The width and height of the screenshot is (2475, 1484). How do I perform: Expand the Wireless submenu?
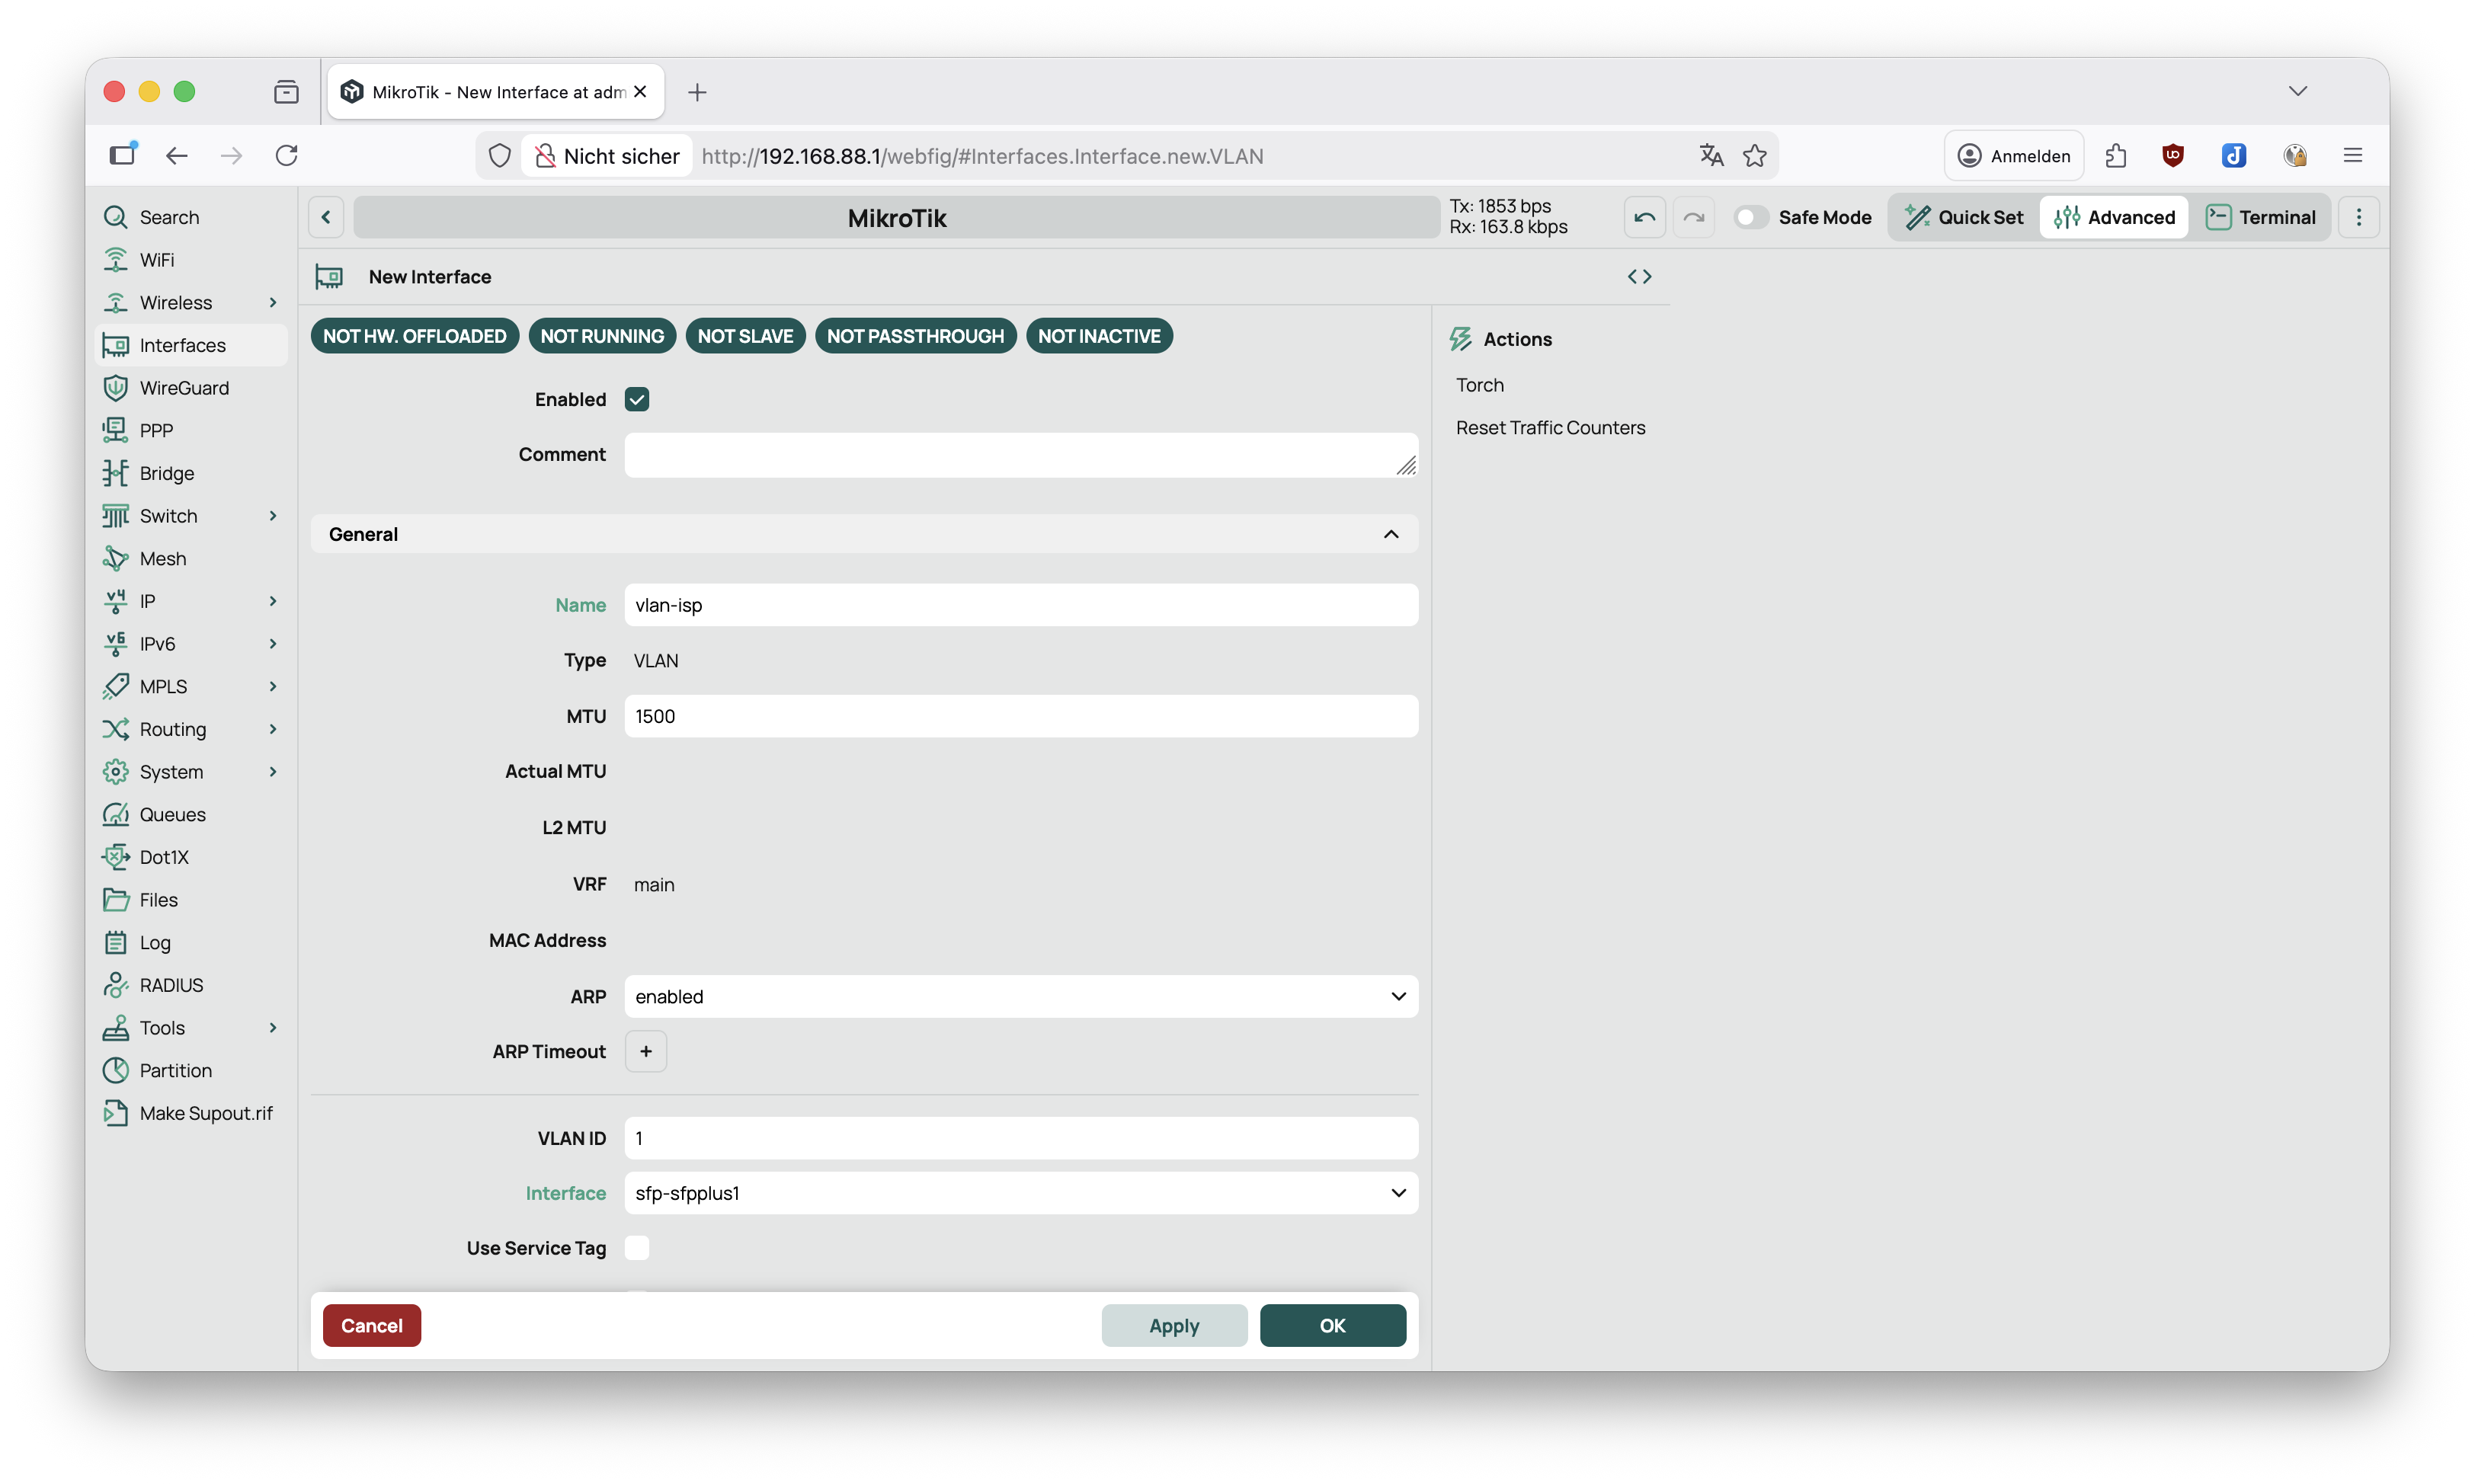point(273,302)
